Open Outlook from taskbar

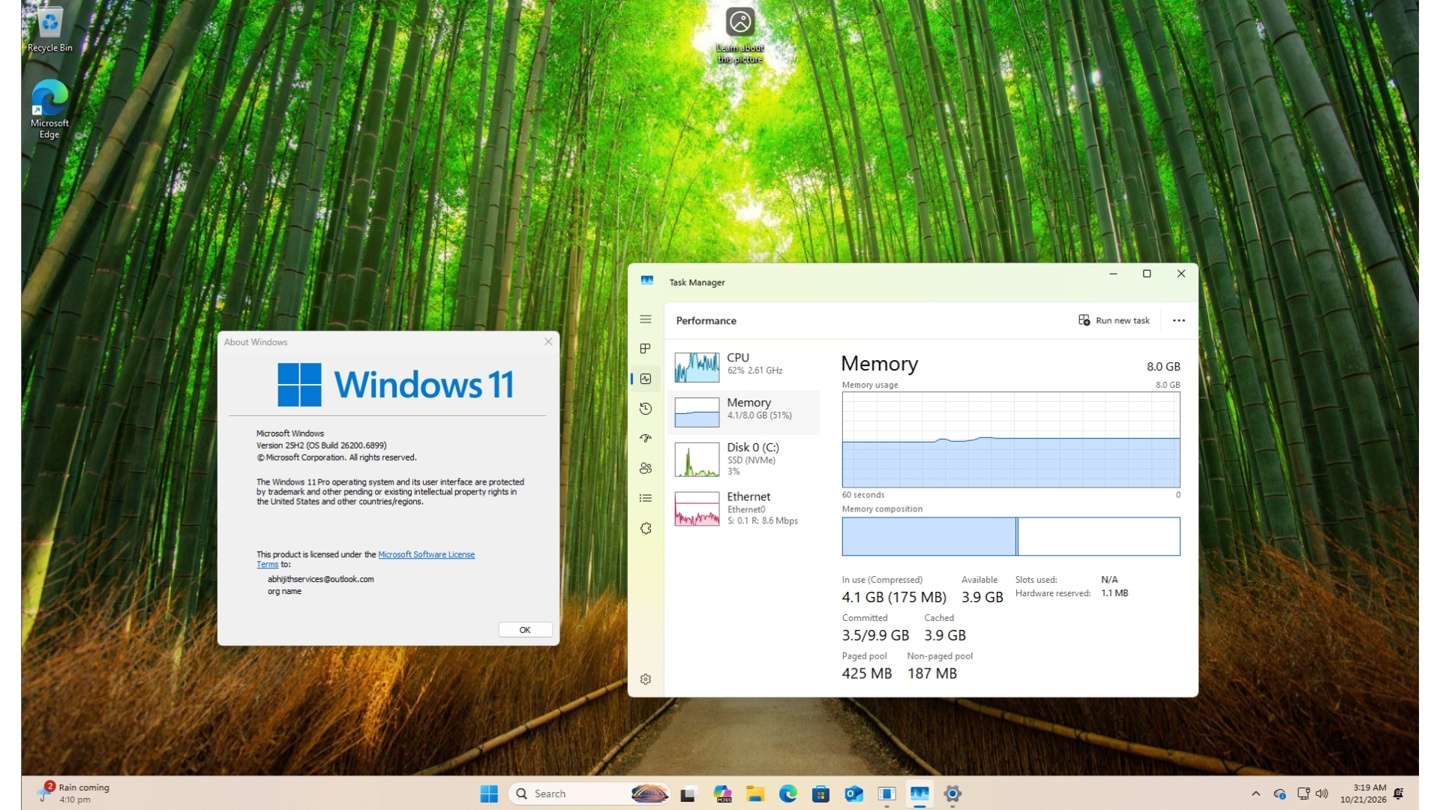(854, 794)
